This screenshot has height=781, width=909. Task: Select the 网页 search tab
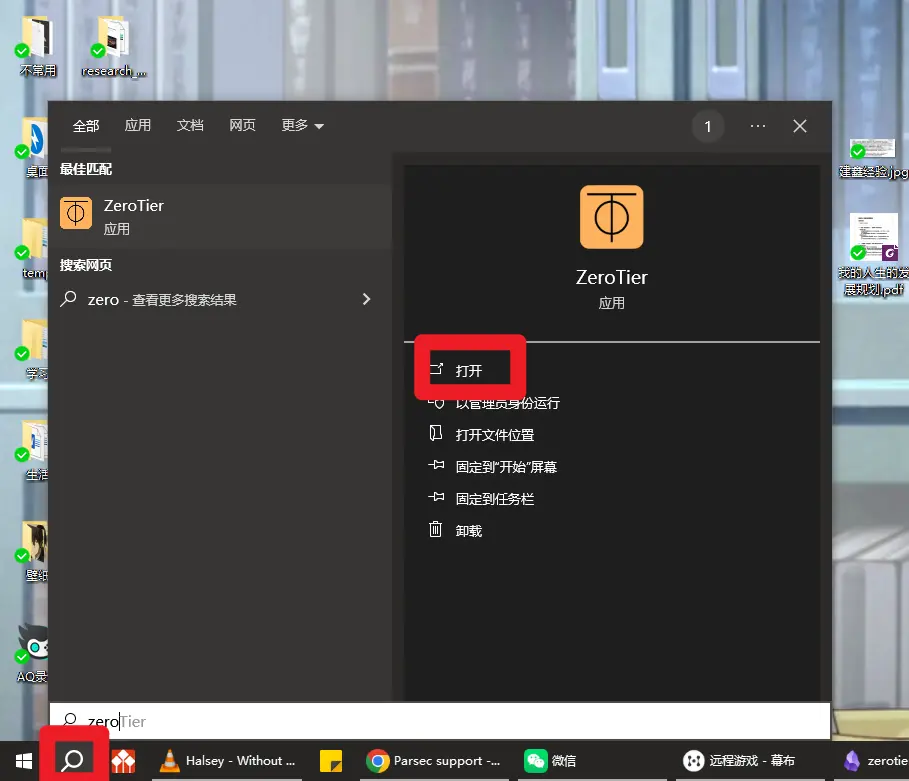point(242,126)
